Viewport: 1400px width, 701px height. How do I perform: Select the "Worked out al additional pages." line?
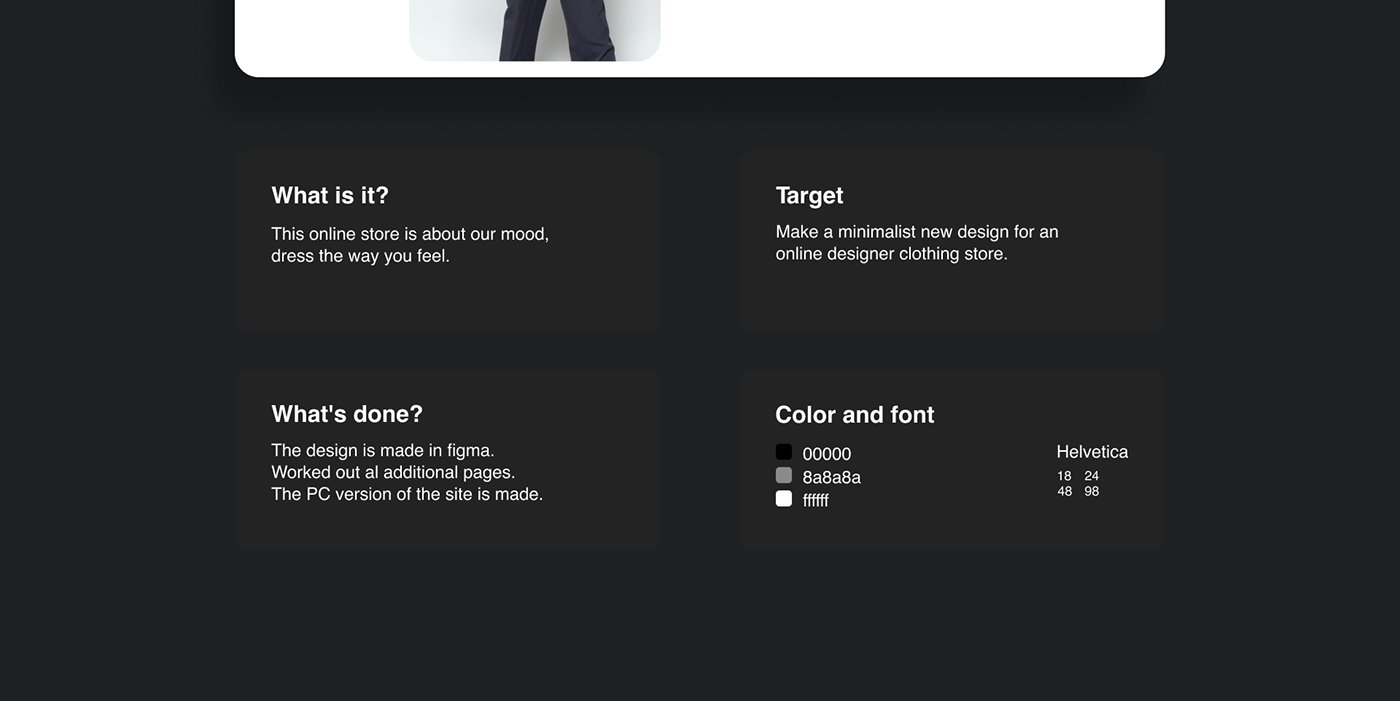coord(393,472)
